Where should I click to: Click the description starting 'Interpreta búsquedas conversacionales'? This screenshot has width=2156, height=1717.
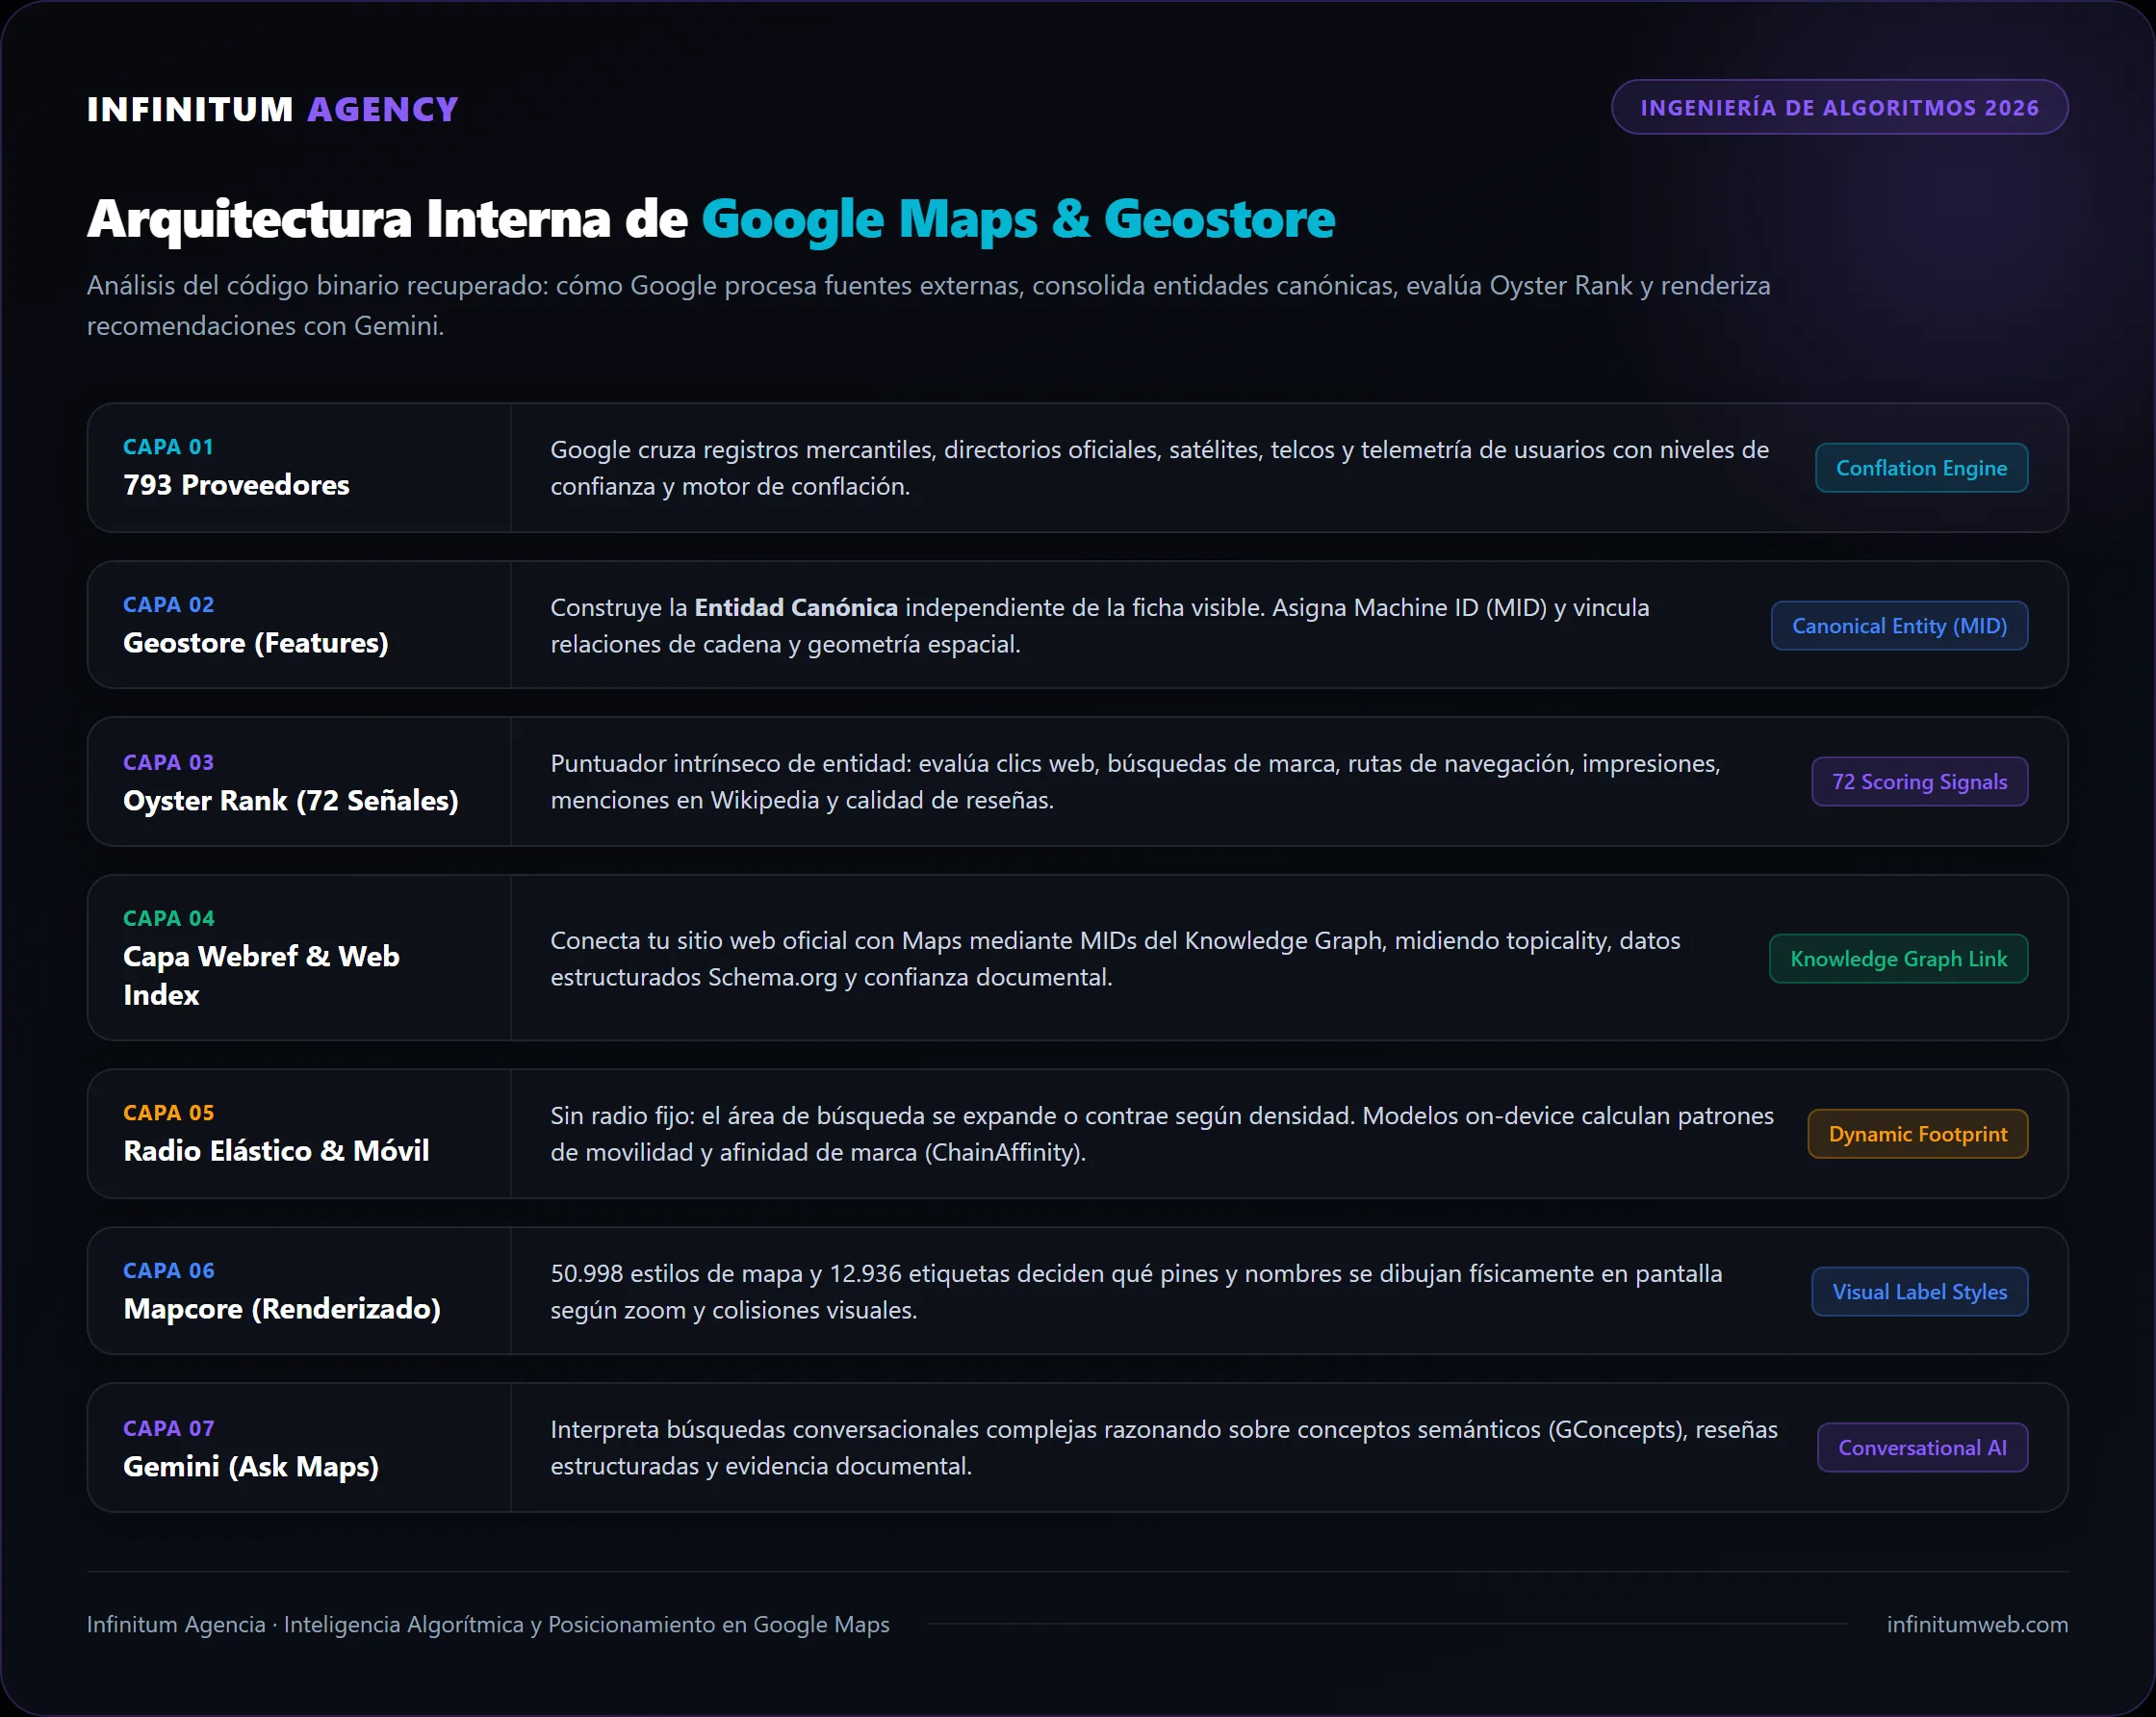(1164, 1448)
